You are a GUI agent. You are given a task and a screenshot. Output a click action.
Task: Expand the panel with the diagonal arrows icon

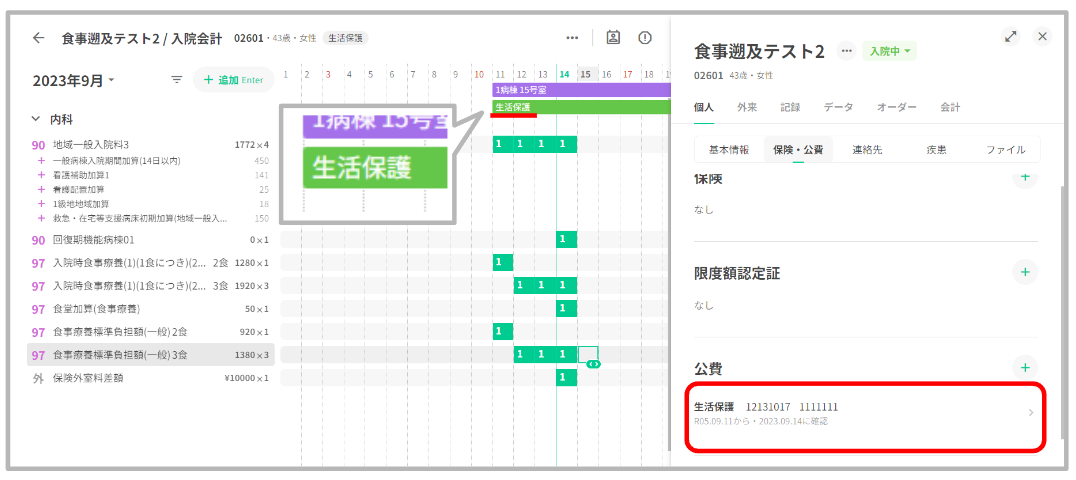pyautogui.click(x=1010, y=37)
